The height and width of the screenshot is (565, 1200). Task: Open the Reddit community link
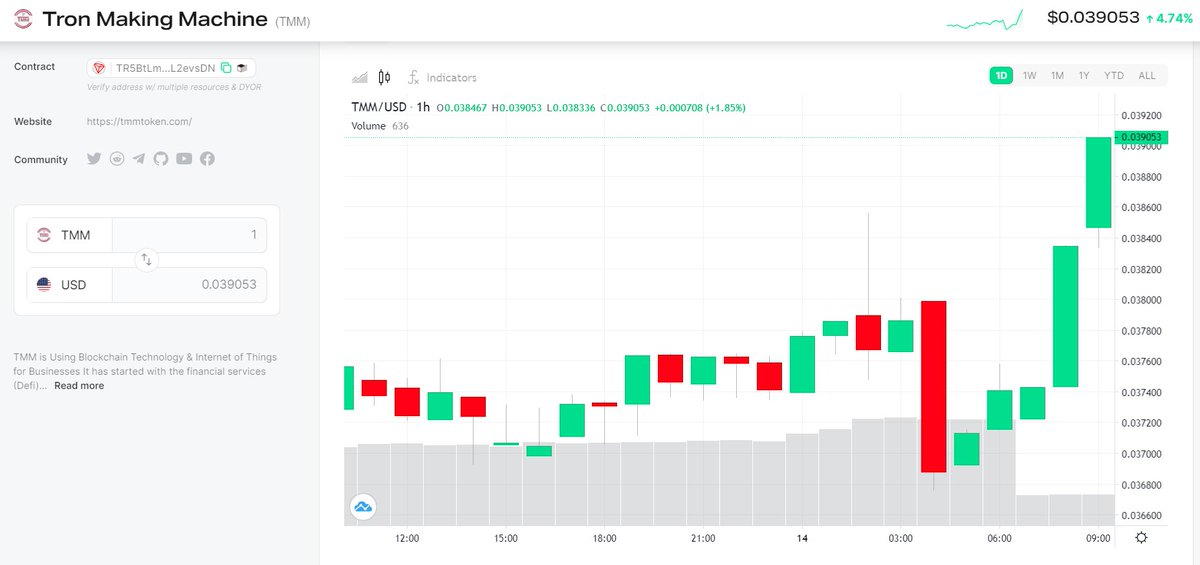117,159
